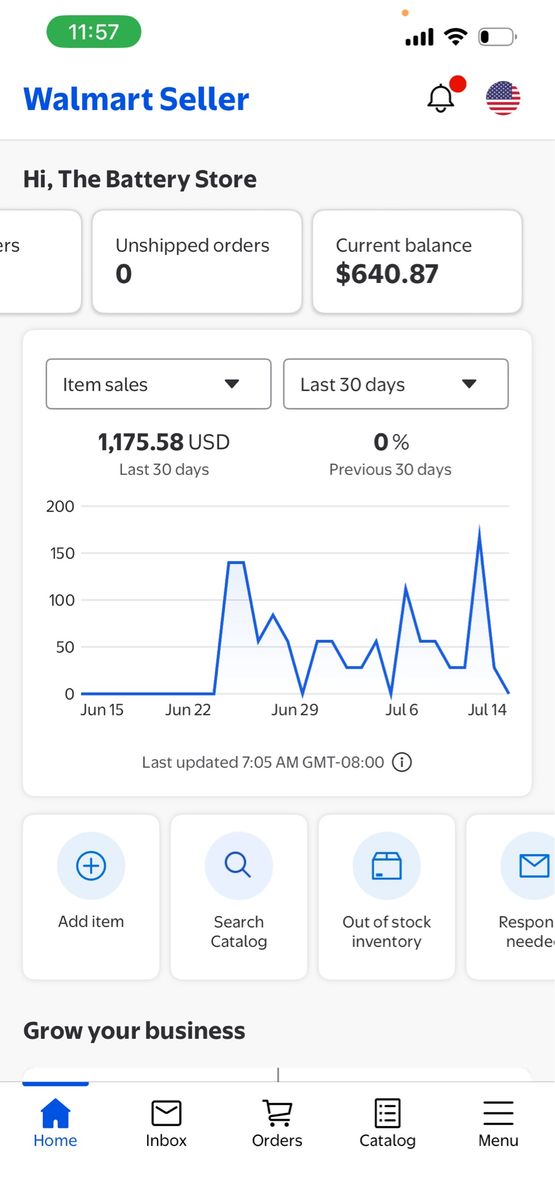Switch to the Catalog tab
Viewport: 555px width, 1200px height.
(387, 1124)
